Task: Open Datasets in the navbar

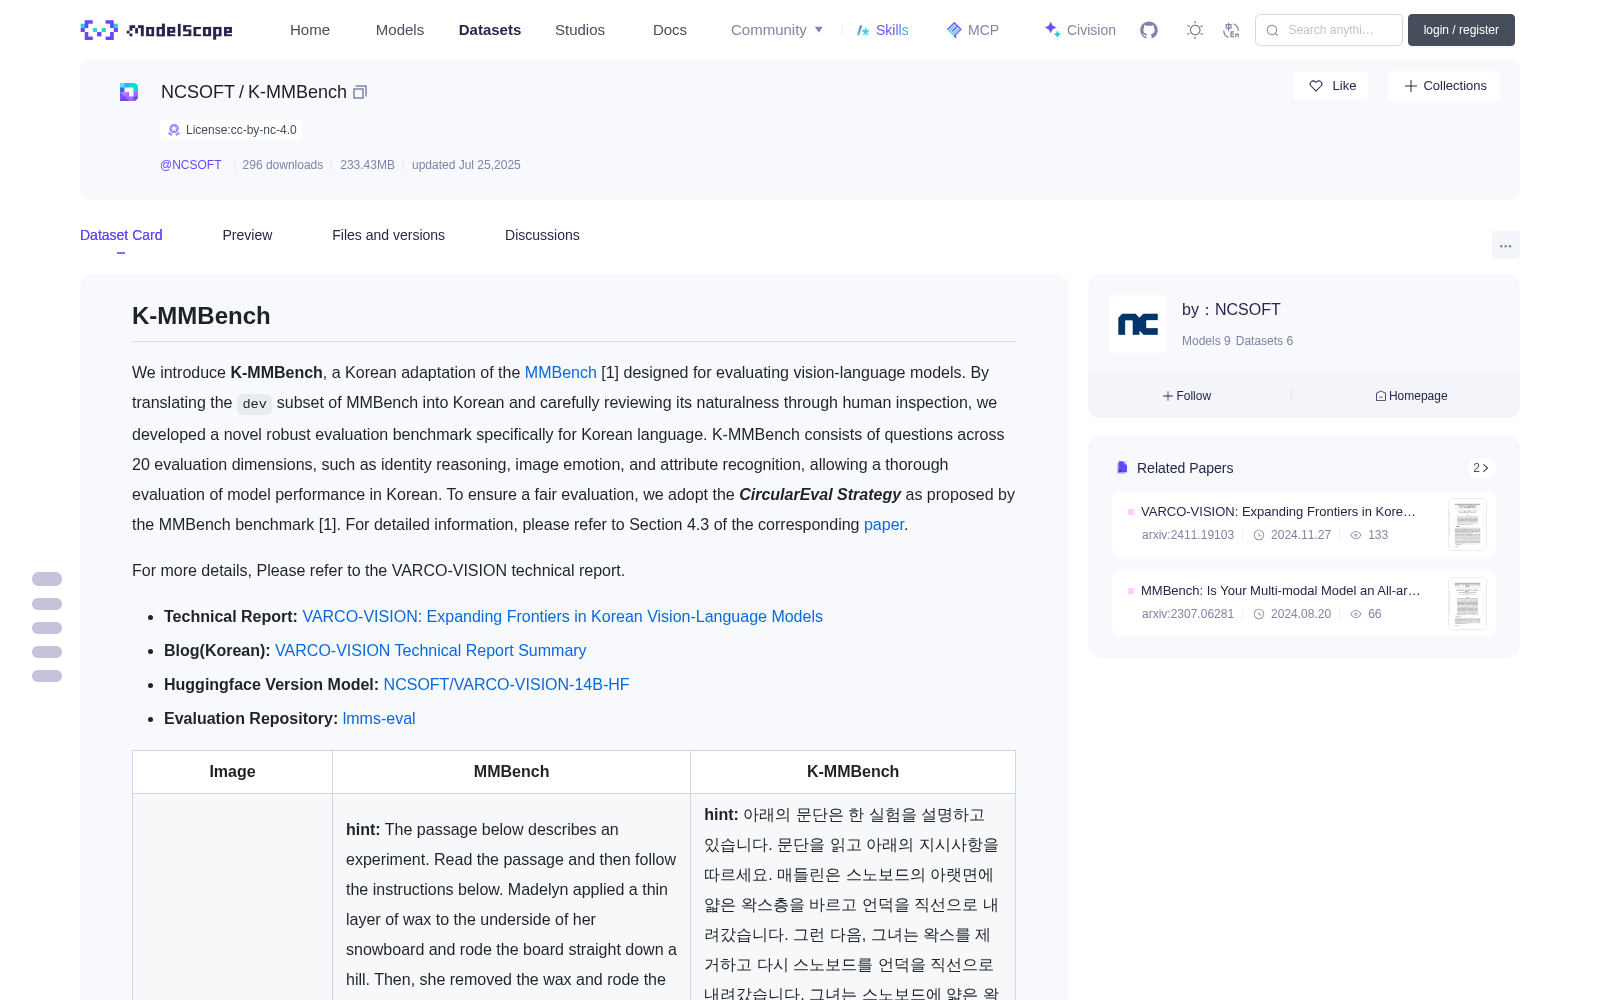Action: pos(490,30)
